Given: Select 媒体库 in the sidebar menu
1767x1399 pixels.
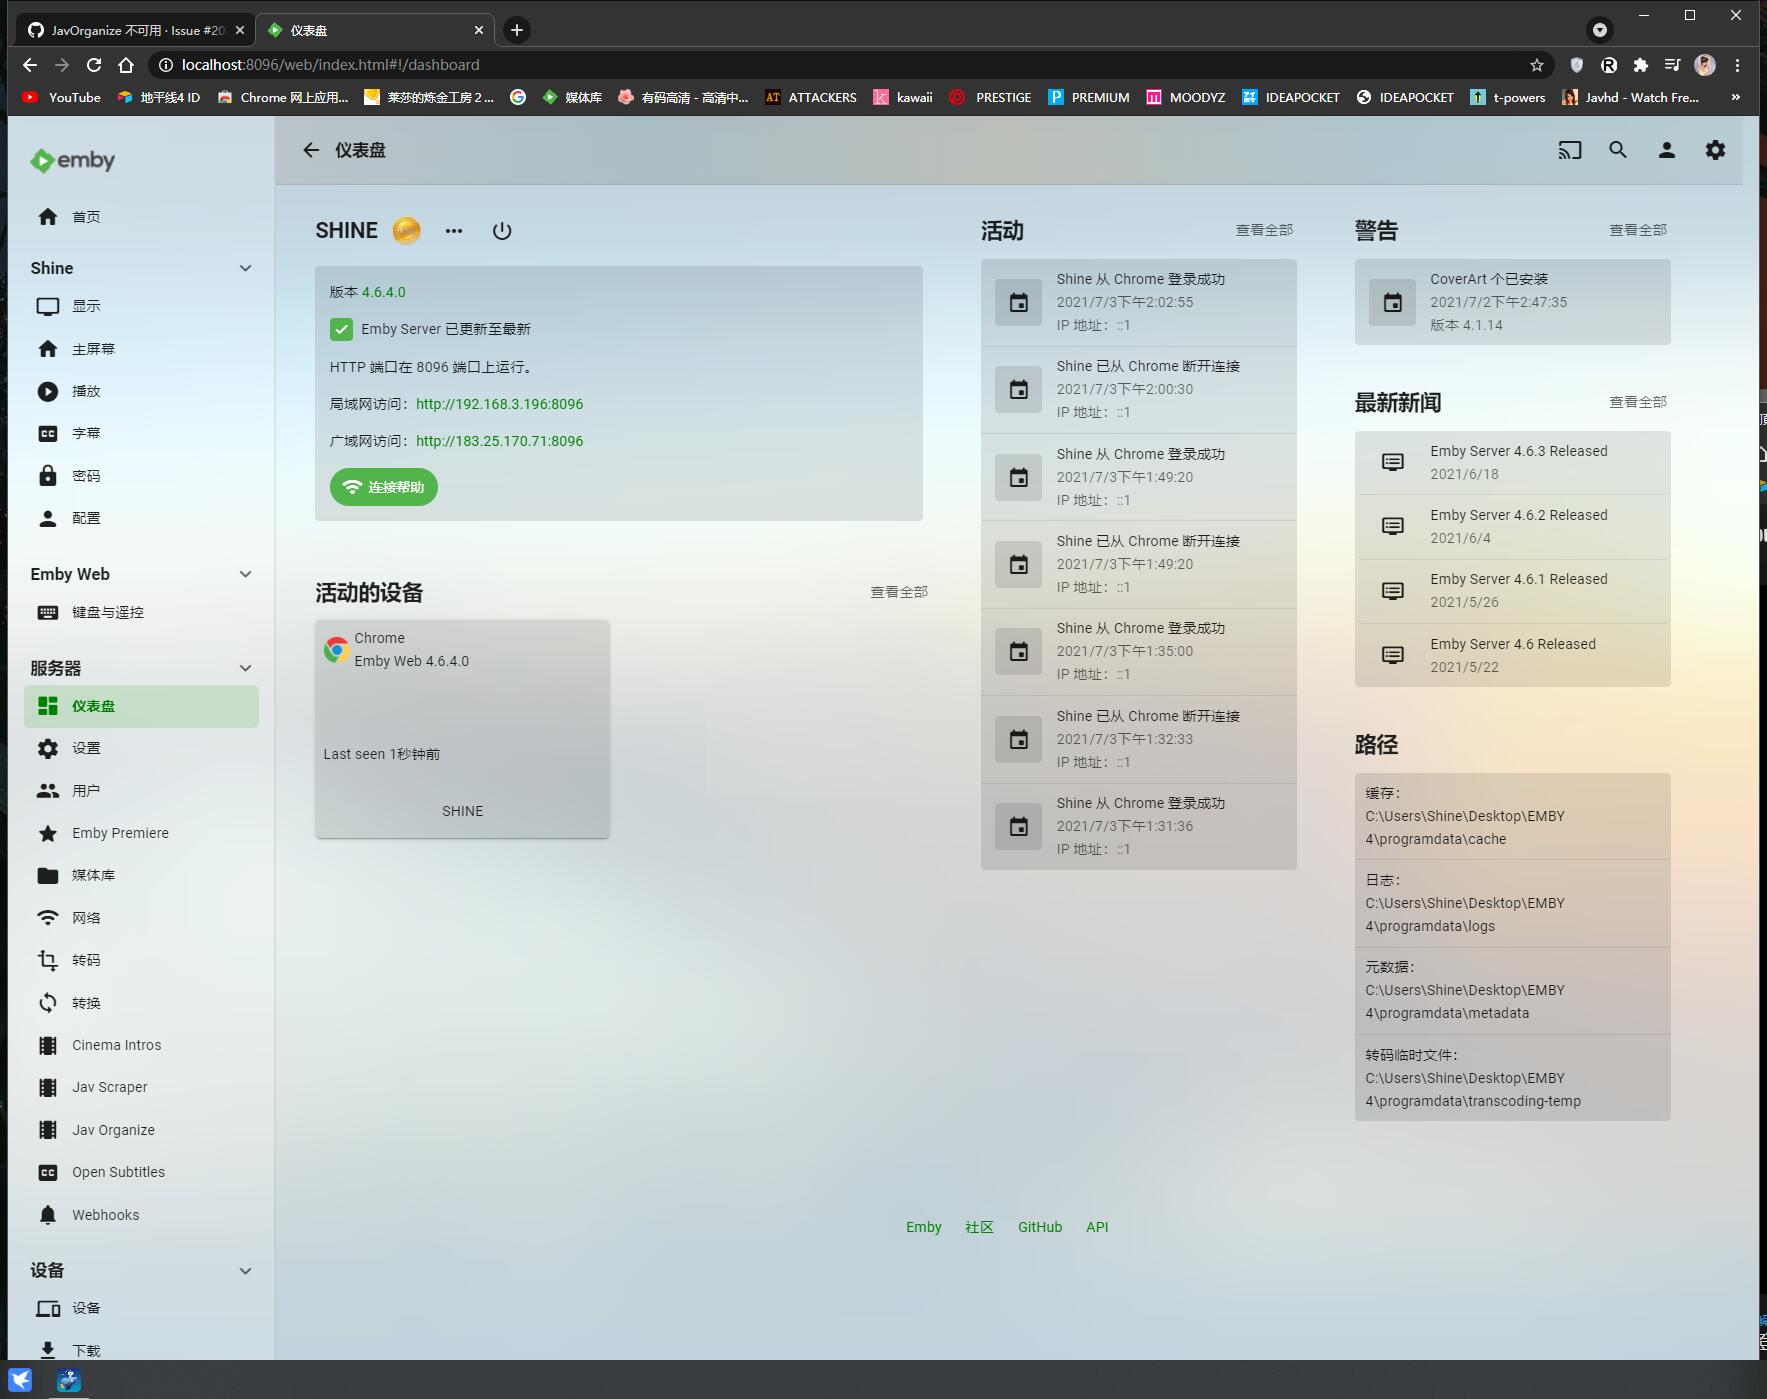Looking at the screenshot, I should [92, 875].
